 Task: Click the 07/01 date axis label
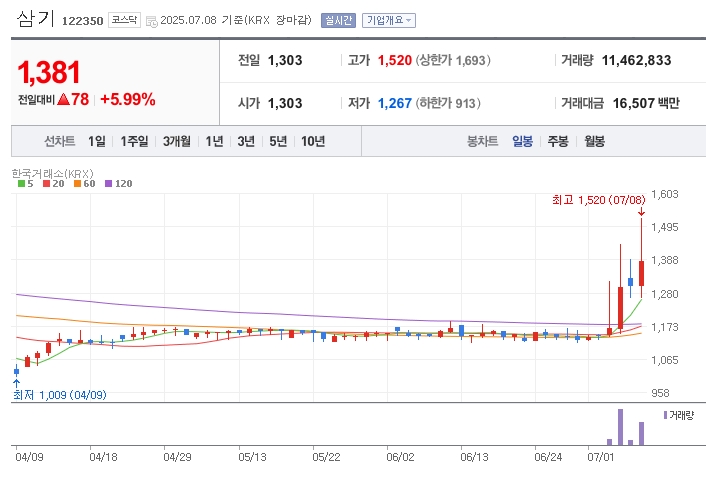coord(601,457)
